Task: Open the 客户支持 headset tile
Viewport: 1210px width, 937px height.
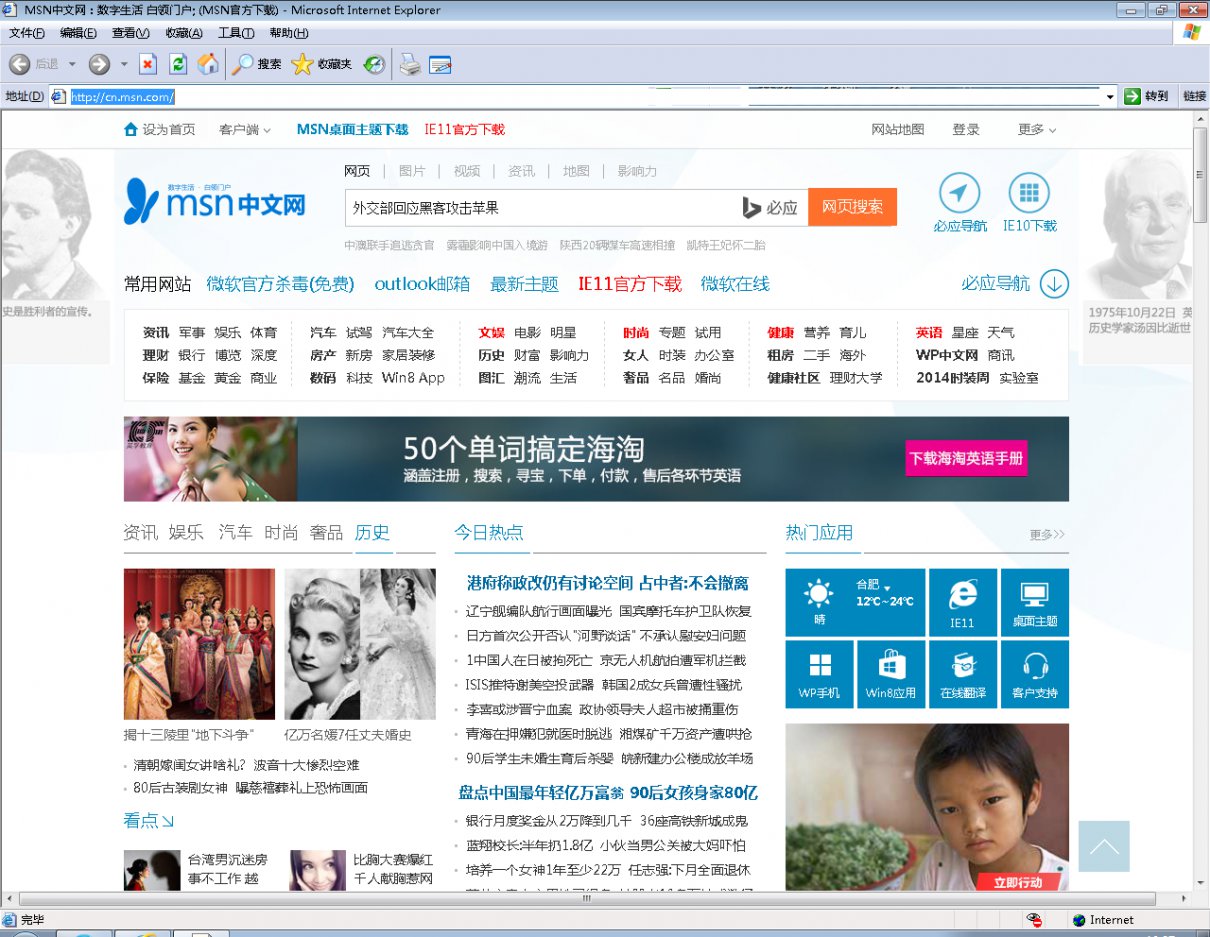Action: 1034,674
